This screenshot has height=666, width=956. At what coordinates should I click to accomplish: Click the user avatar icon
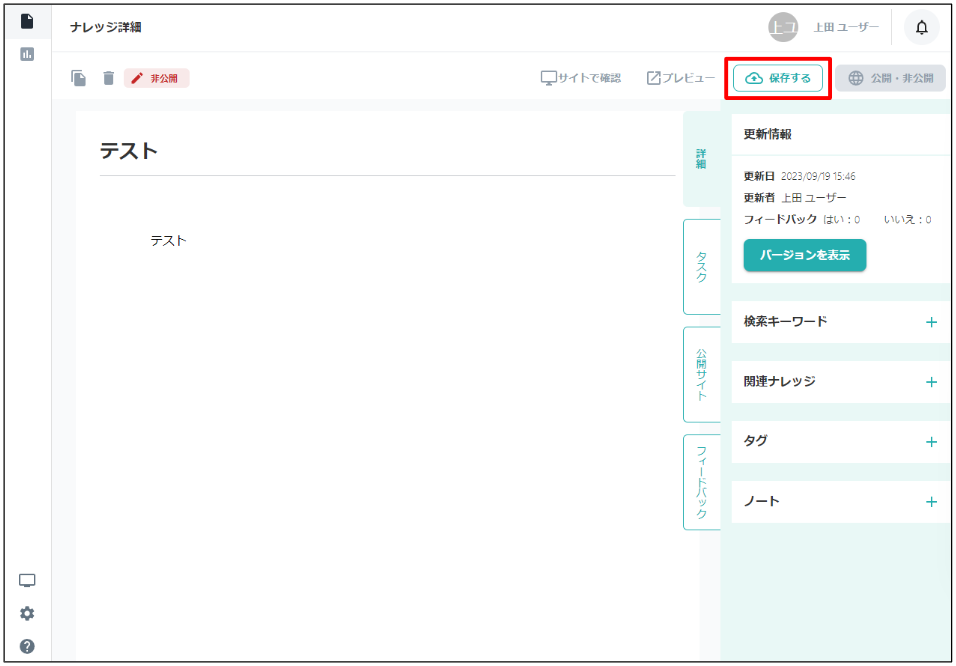(783, 27)
